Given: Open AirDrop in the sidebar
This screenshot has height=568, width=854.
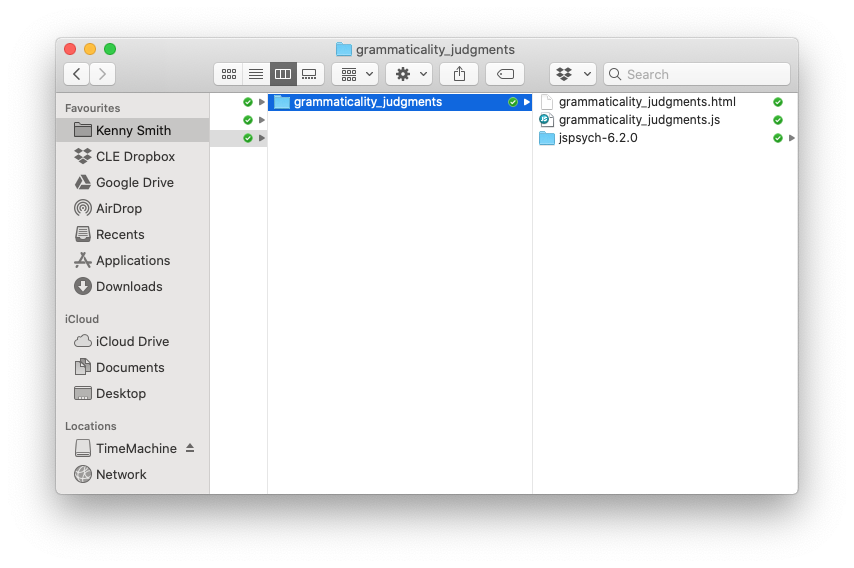Looking at the screenshot, I should tap(118, 208).
